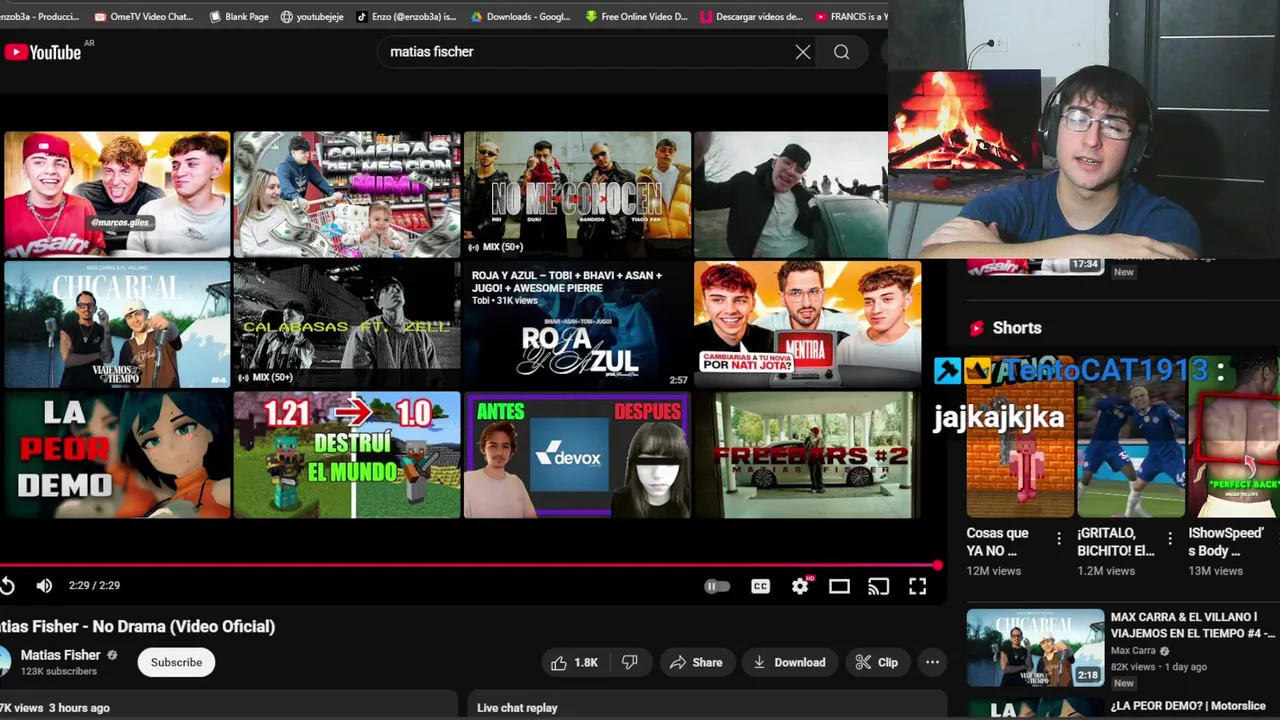Switch to the Enzo (@enzob3a) TikTok tab
Image resolution: width=1280 pixels, height=720 pixels.
click(405, 16)
